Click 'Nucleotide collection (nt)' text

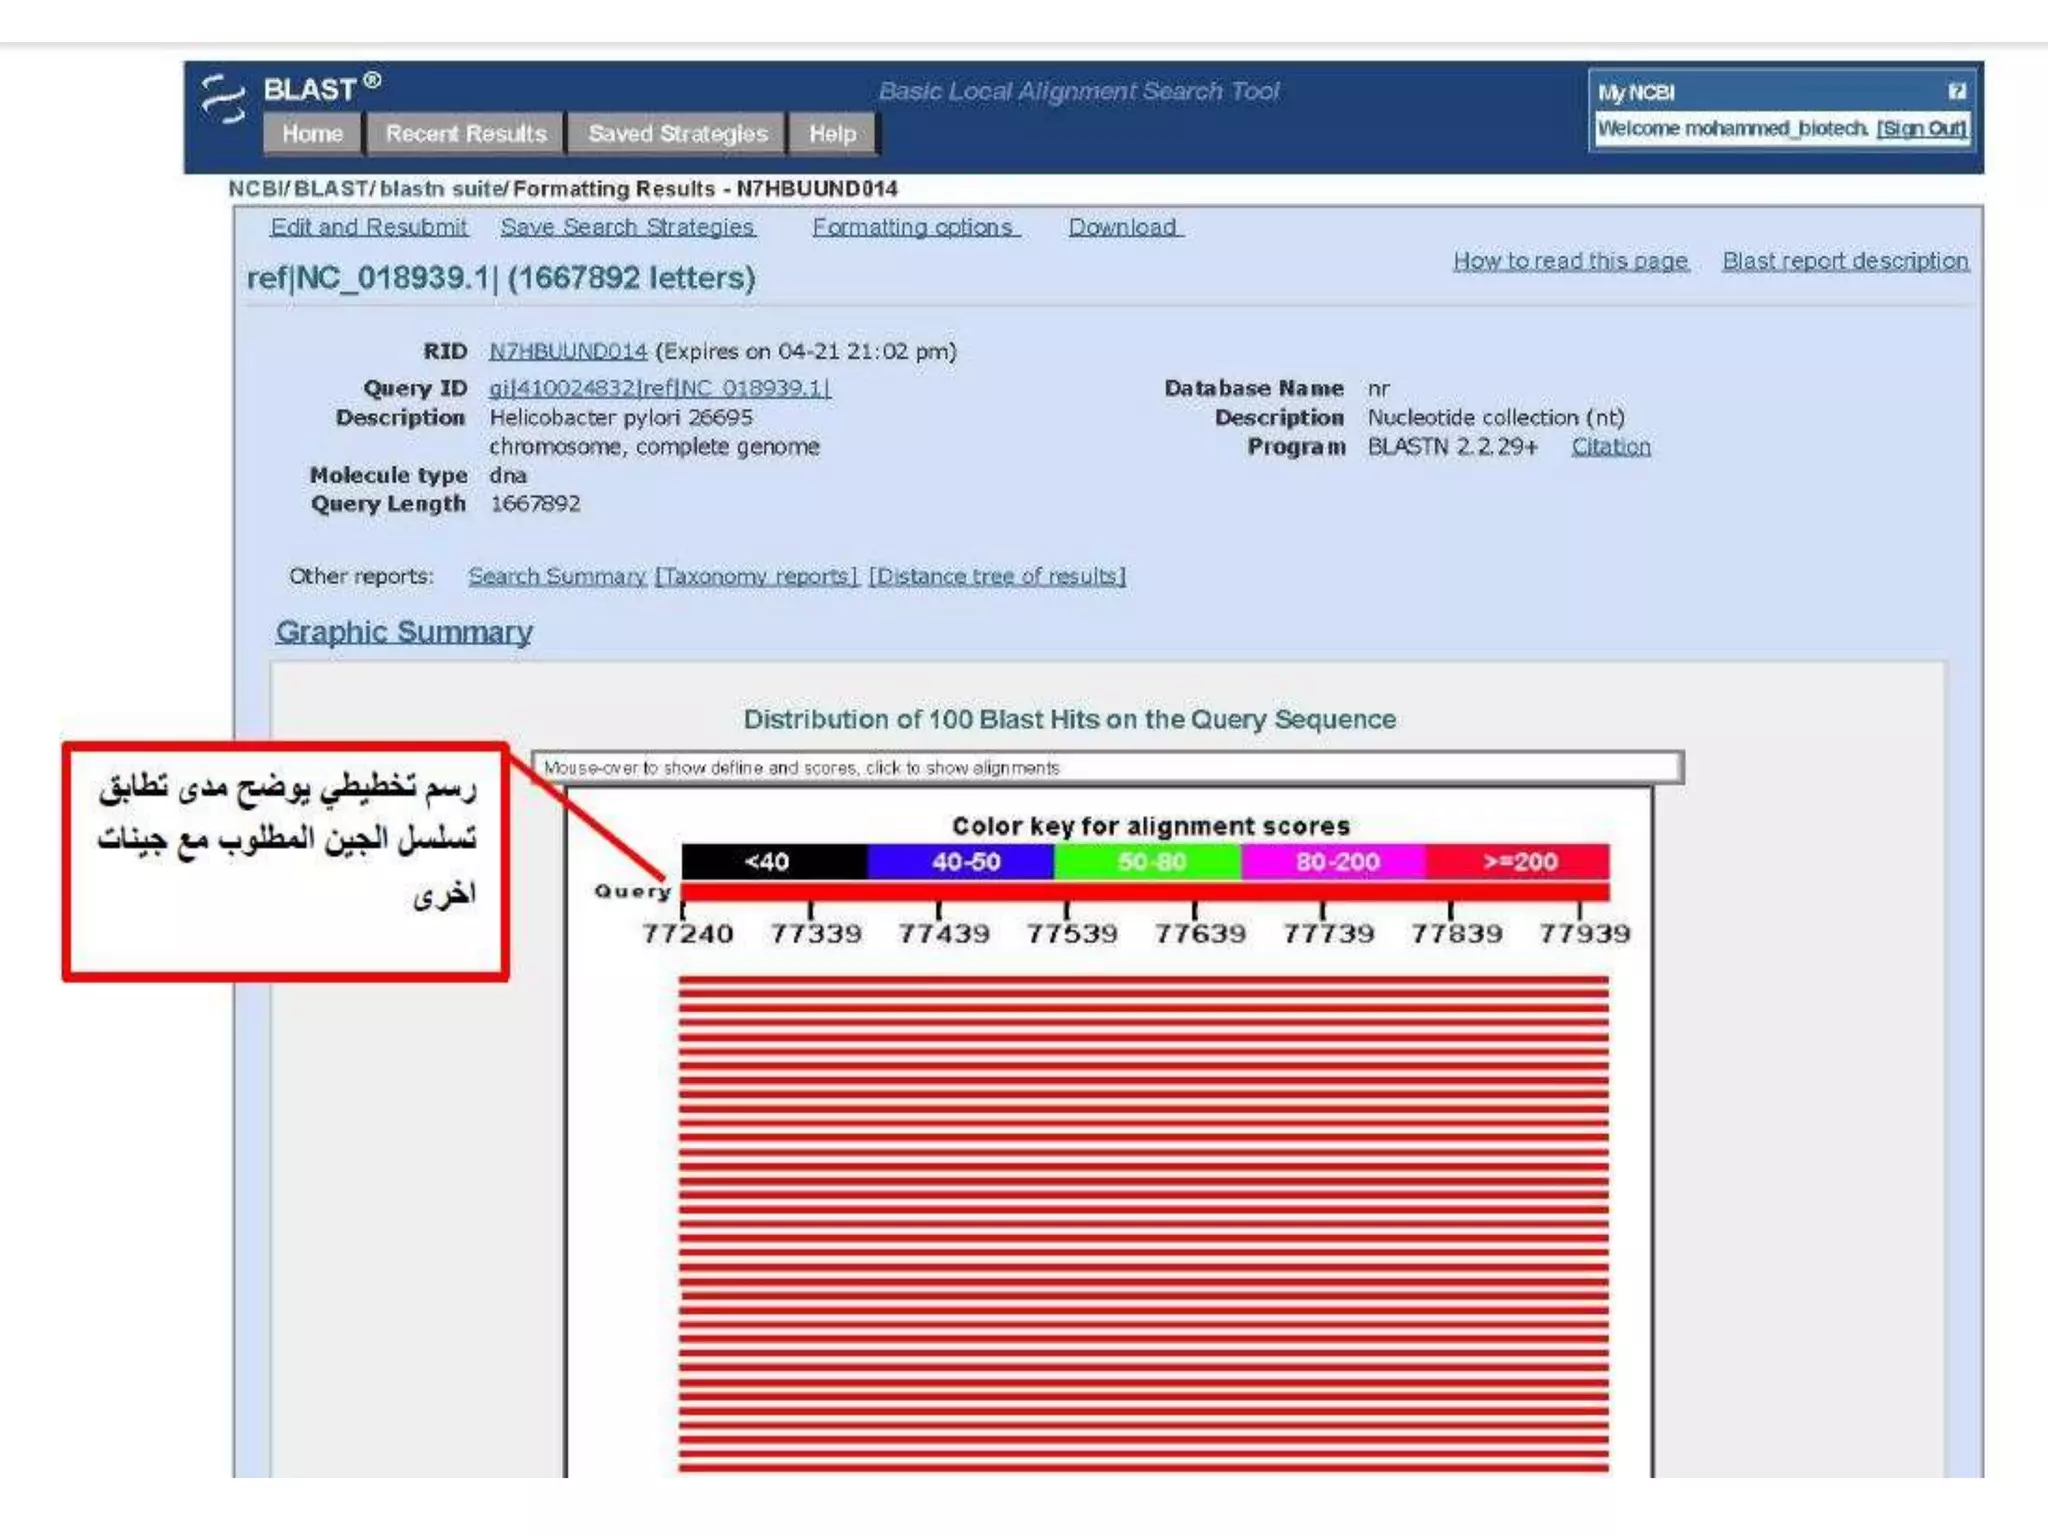point(1496,418)
